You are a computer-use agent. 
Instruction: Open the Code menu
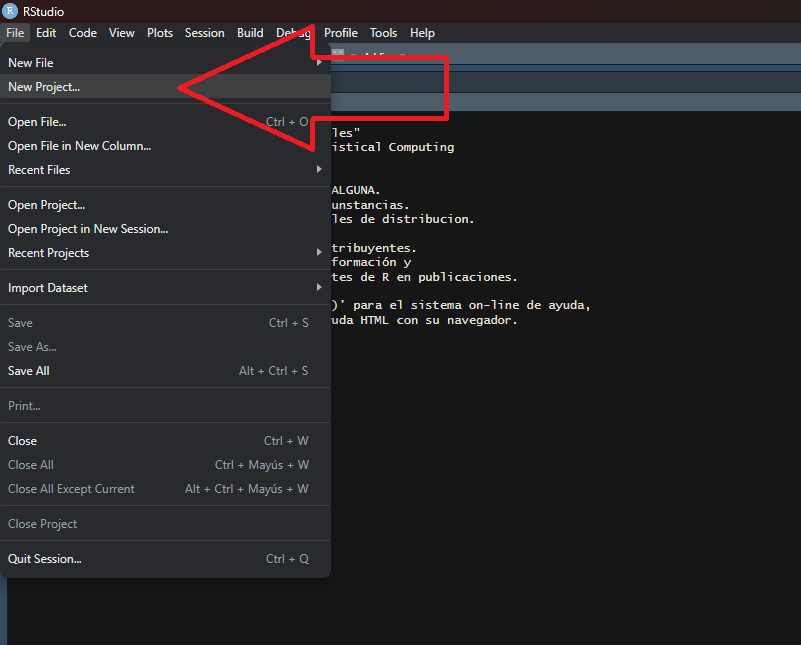82,33
